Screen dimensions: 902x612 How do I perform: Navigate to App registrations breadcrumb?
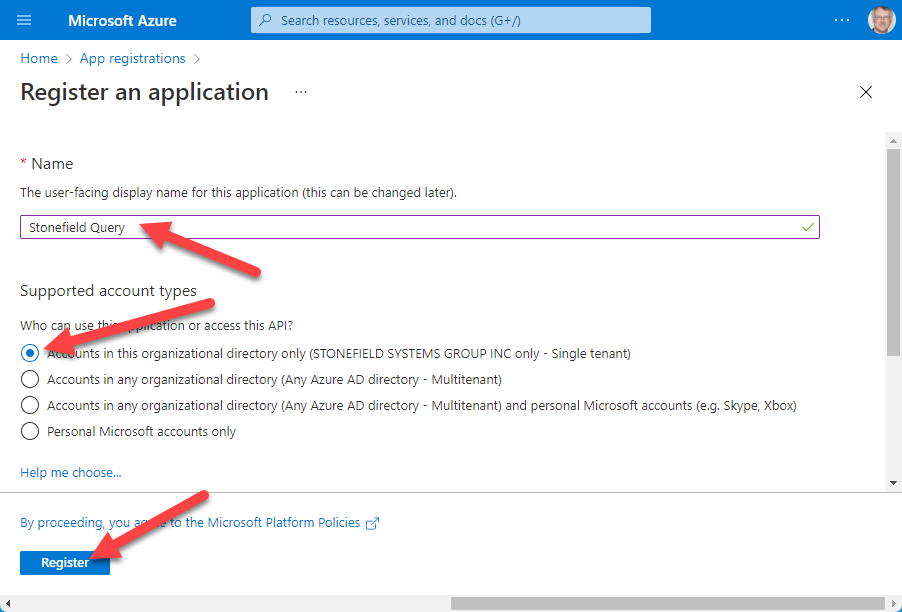coord(132,58)
